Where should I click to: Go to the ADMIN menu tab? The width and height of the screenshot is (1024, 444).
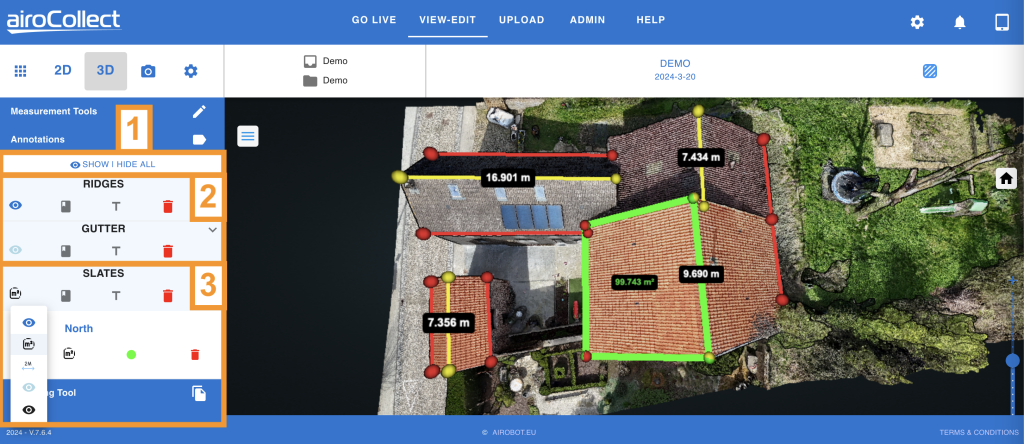point(587,20)
